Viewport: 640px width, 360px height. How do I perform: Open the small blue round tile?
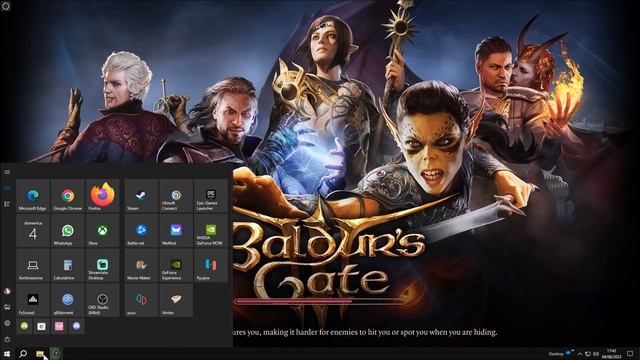76,326
